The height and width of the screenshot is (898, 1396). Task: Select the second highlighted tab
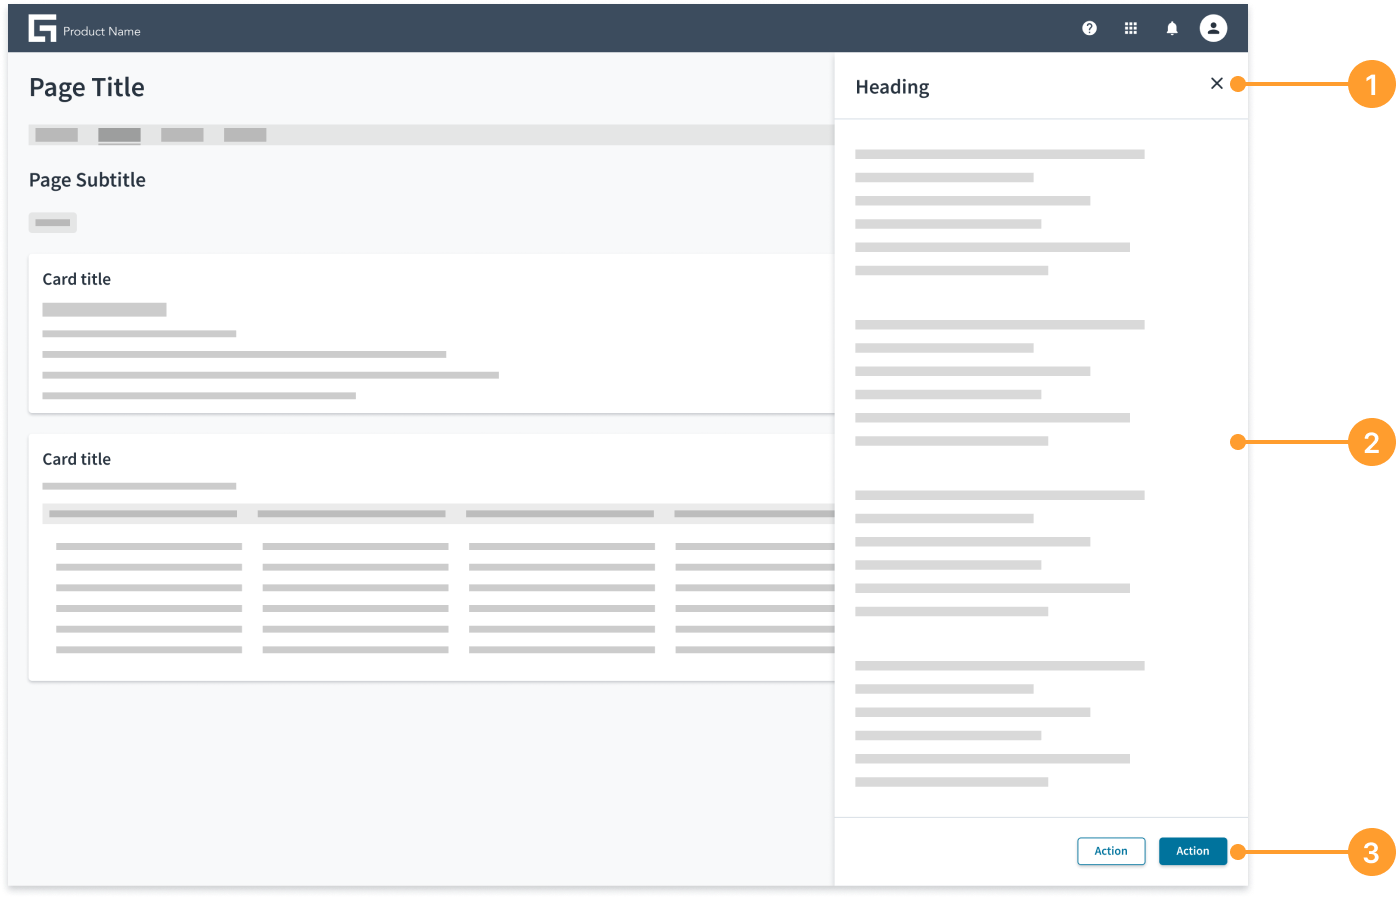119,135
